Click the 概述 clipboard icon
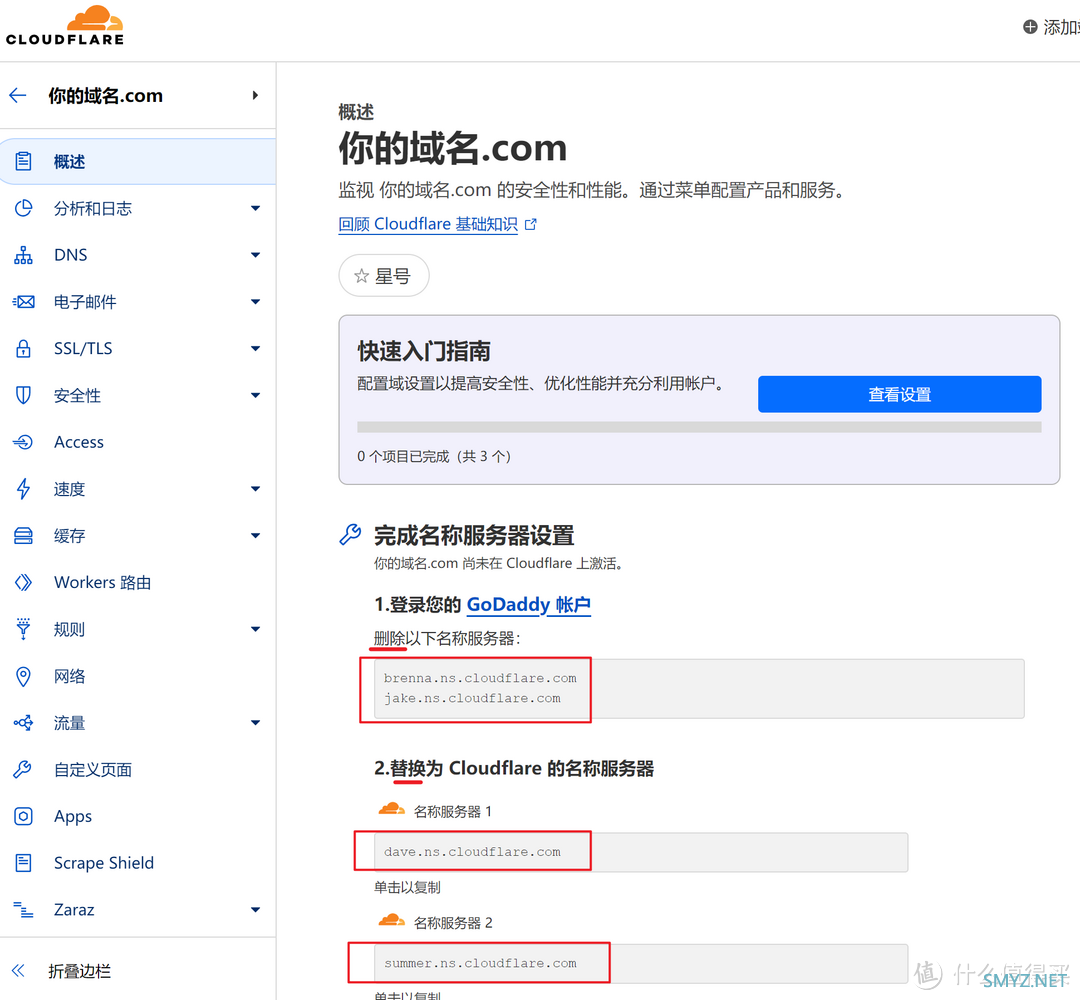This screenshot has height=1000, width=1080. 23,161
